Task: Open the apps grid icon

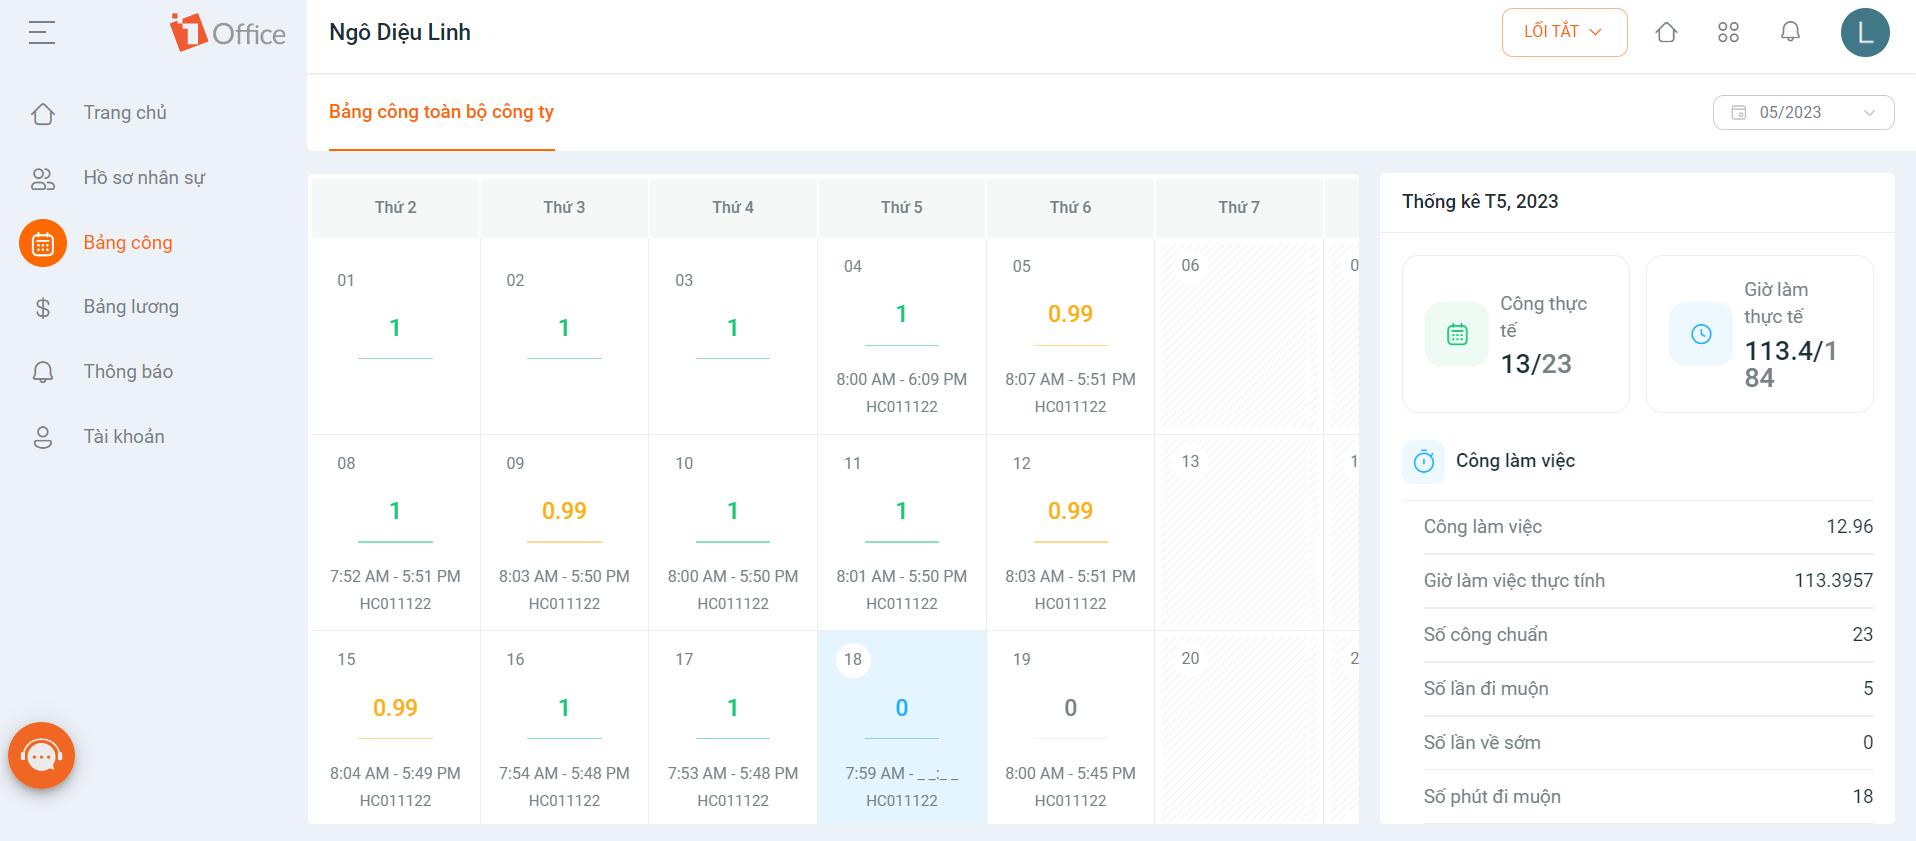Action: pyautogui.click(x=1728, y=33)
